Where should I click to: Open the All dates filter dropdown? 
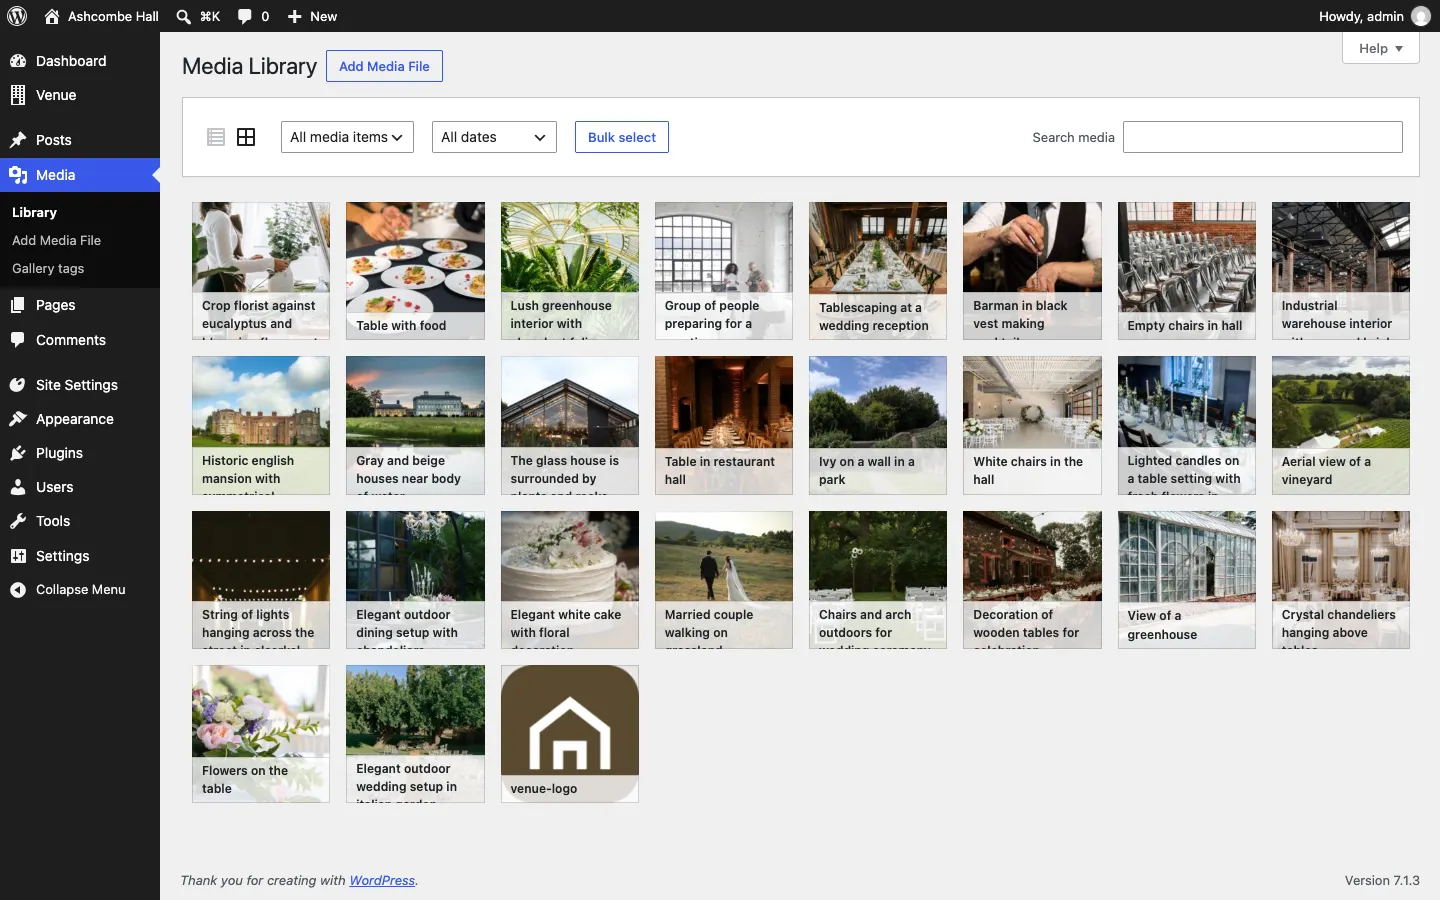[x=494, y=137]
